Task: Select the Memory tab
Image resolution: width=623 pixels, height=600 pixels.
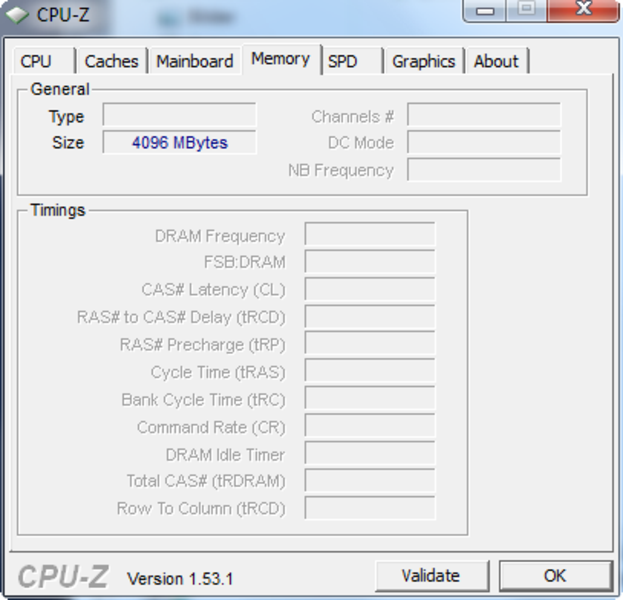Action: coord(281,59)
